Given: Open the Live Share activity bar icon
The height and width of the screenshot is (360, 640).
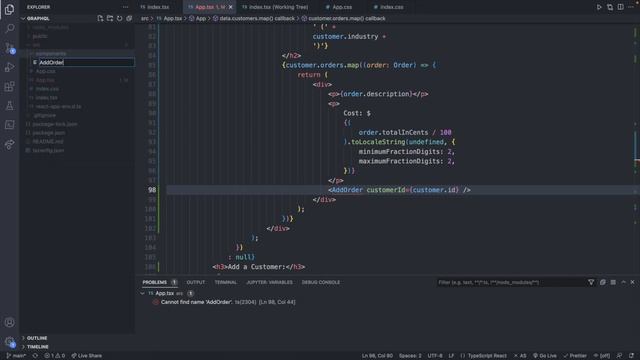Looking at the screenshot, I should pyautogui.click(x=9, y=144).
